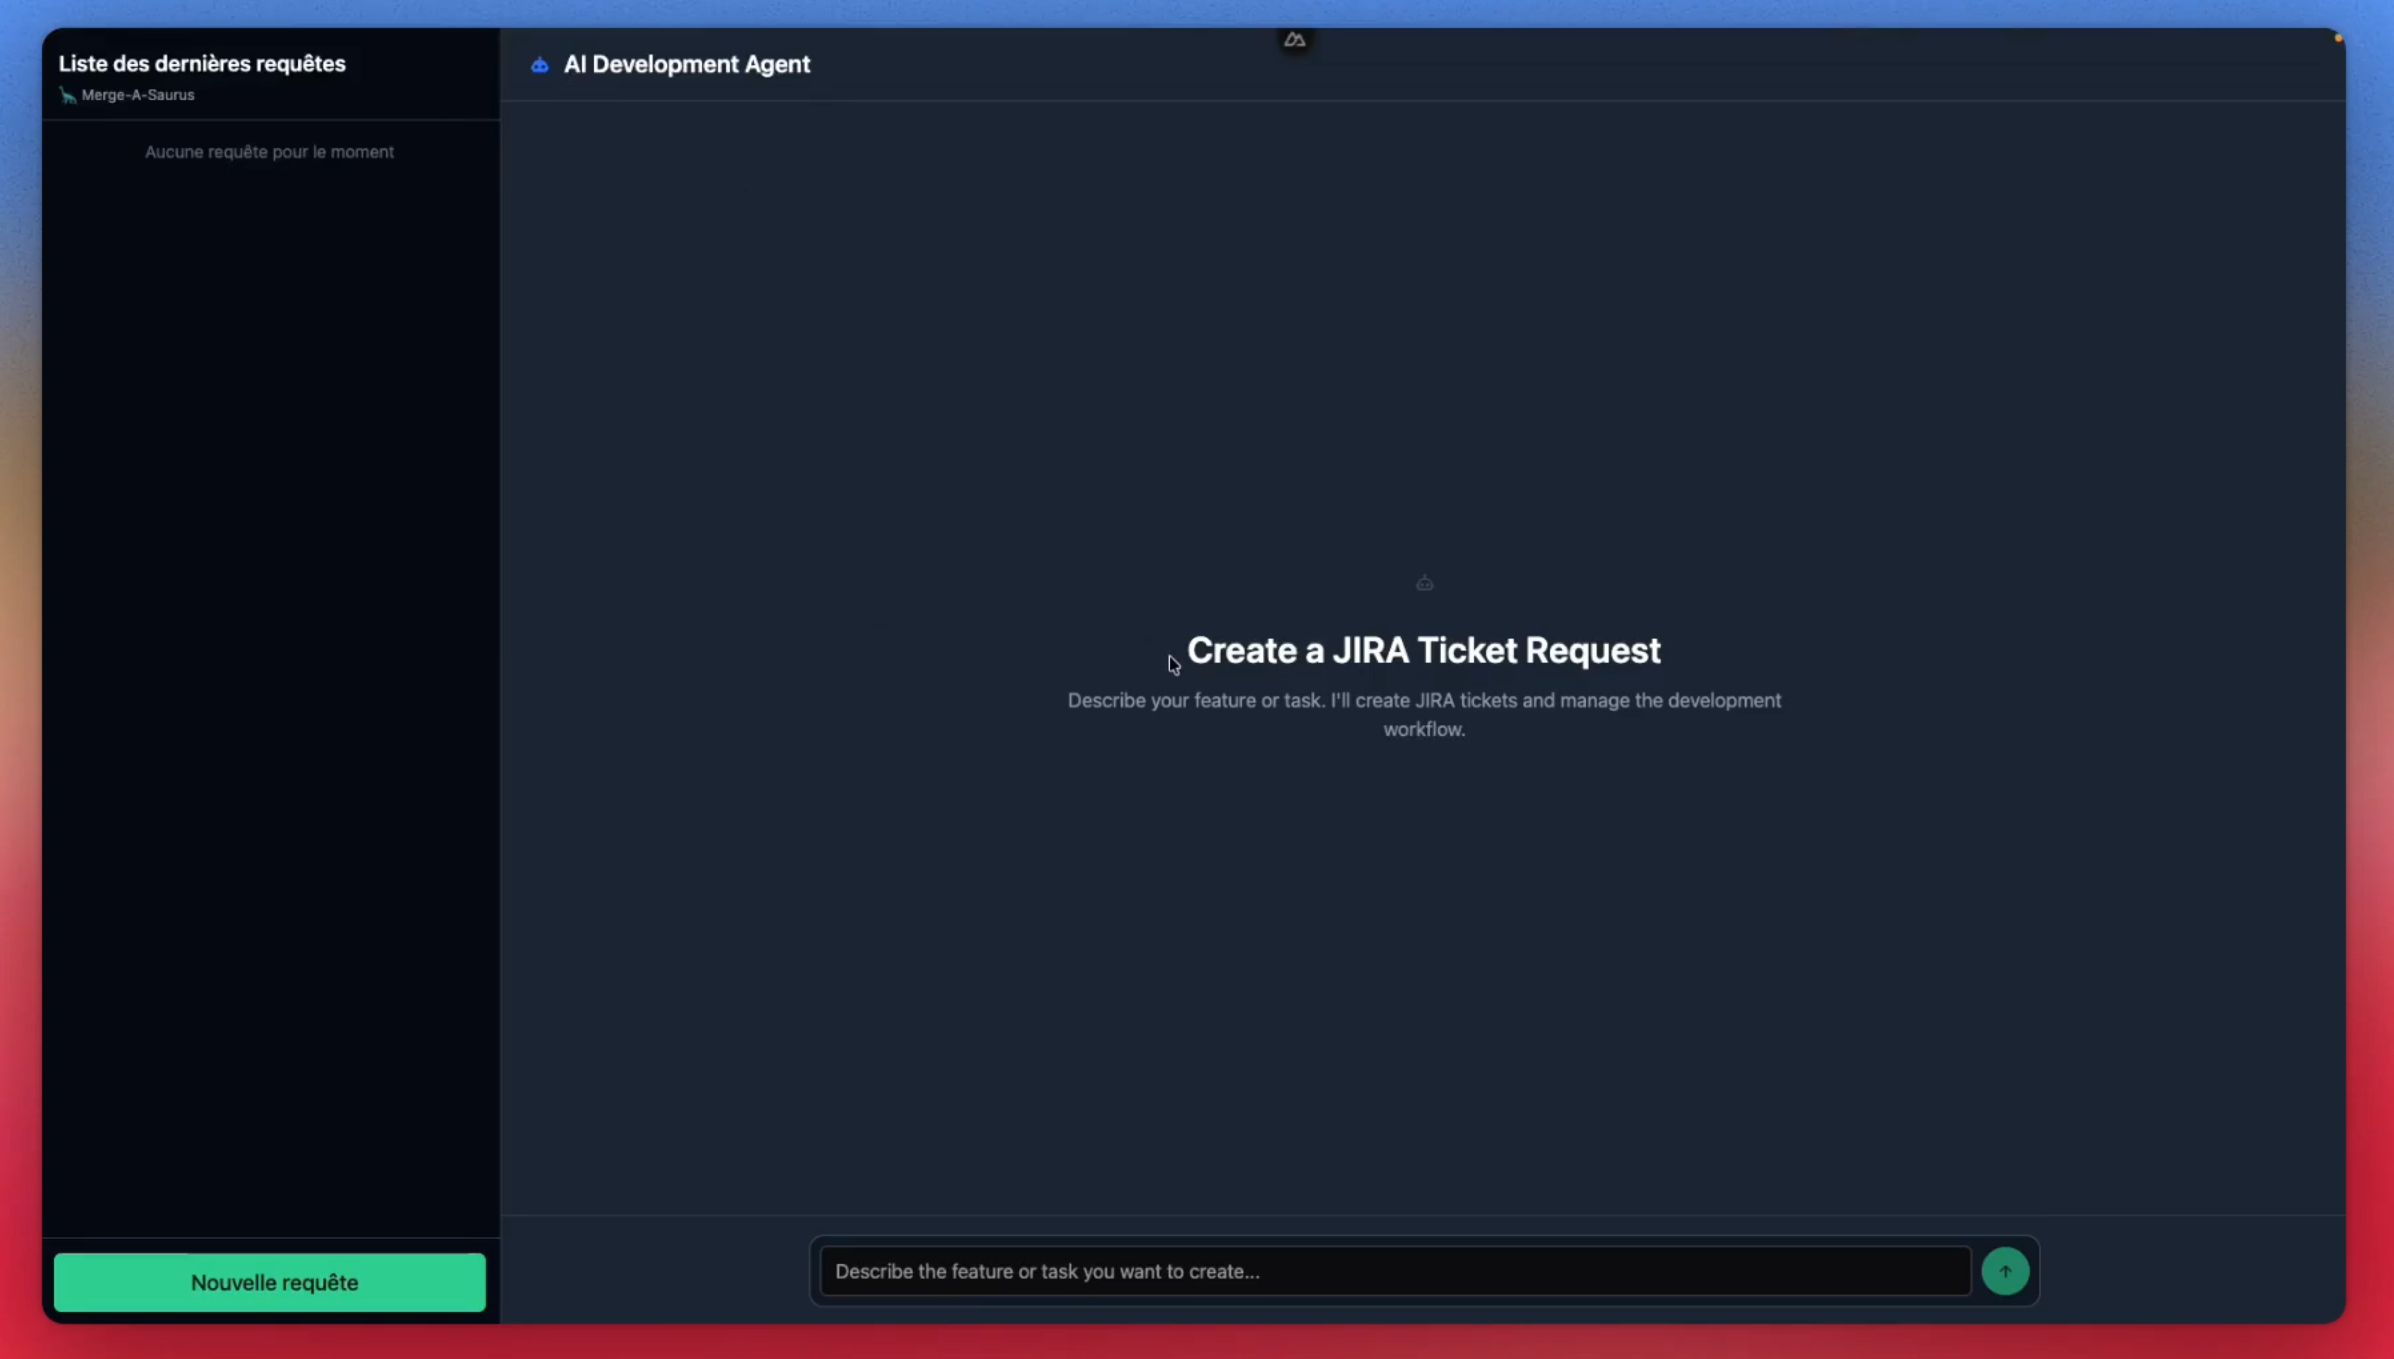Click the footer bar beside the input box

(650, 1270)
